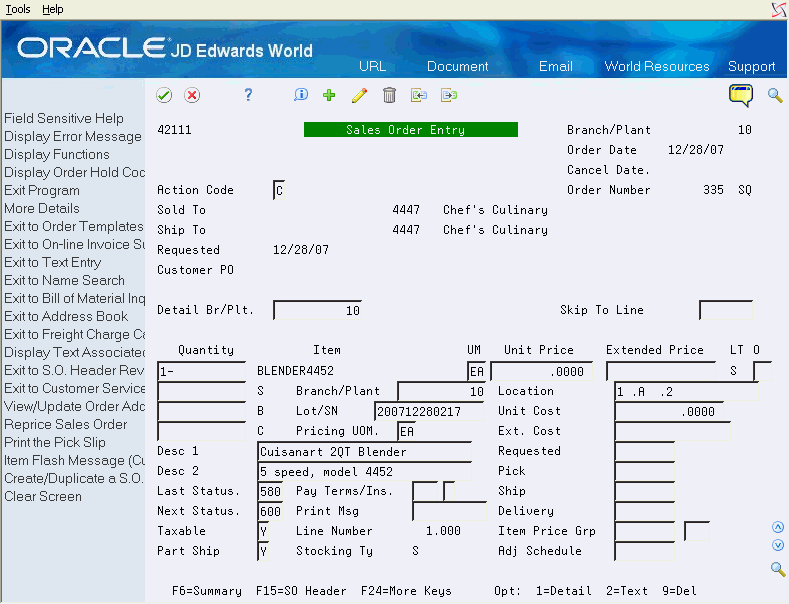Click the yellow pencil change icon
Image resolution: width=789 pixels, height=604 pixels.
[359, 95]
